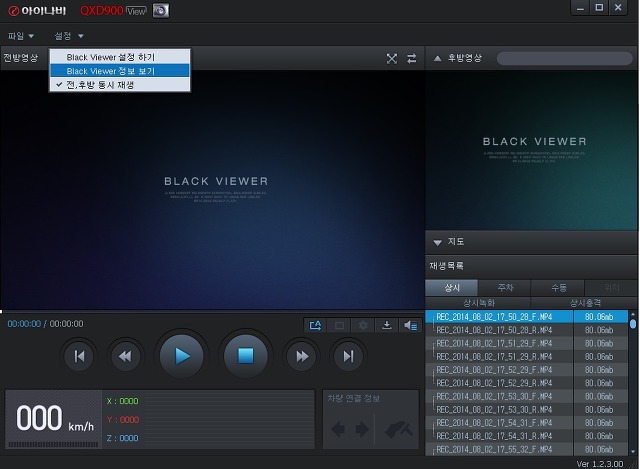Click the 아이나비 logo
The image size is (640, 469).
(x=38, y=11)
